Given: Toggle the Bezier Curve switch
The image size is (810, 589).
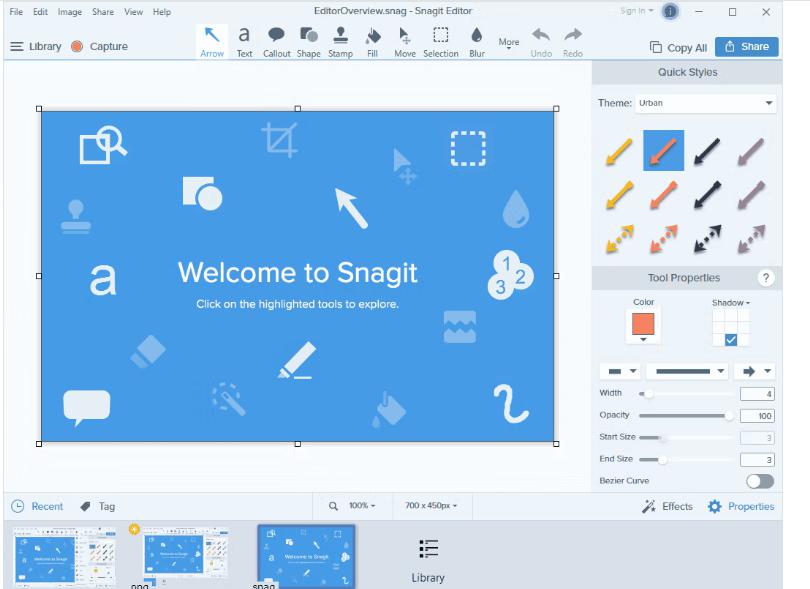Looking at the screenshot, I should [759, 480].
